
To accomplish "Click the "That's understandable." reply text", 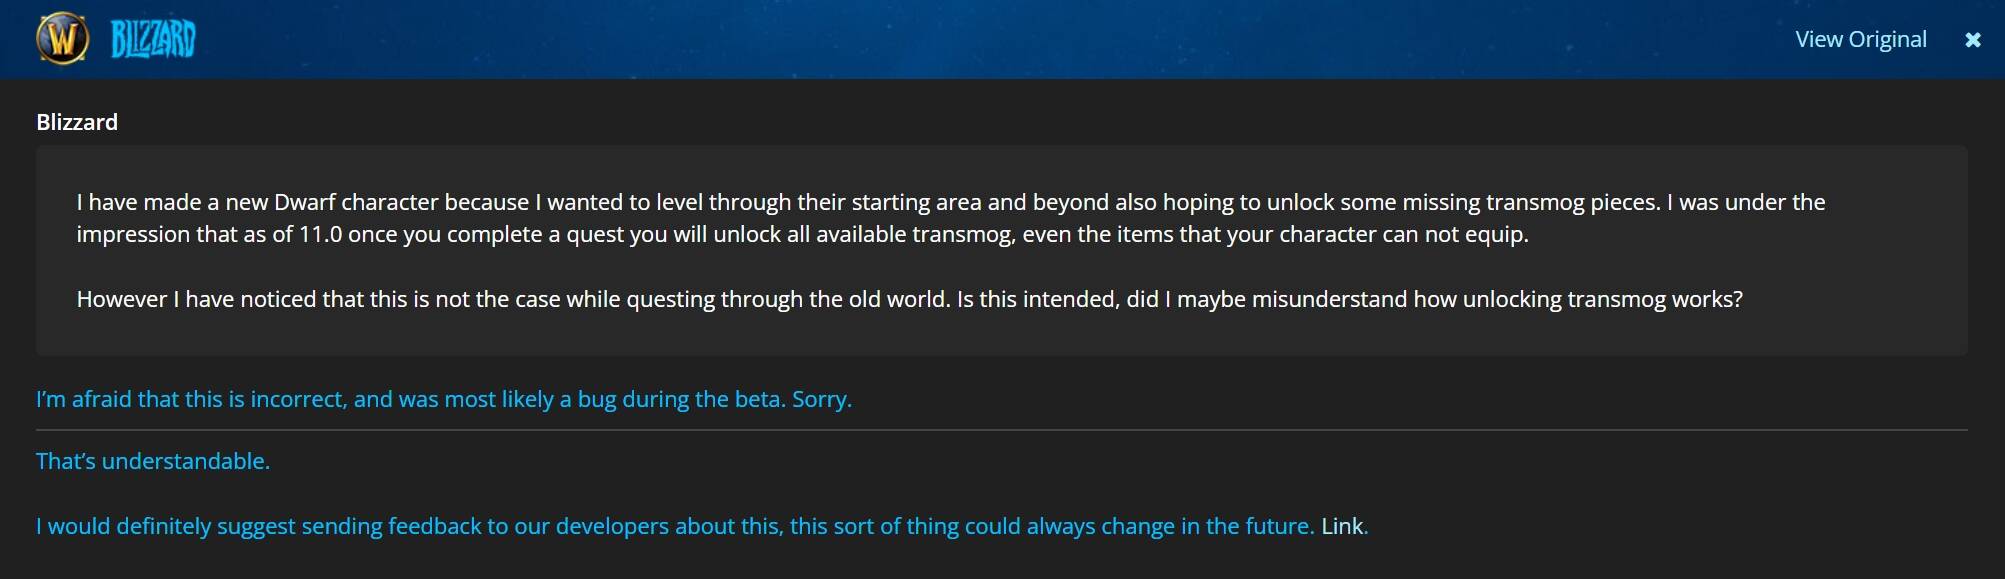I will click(153, 461).
